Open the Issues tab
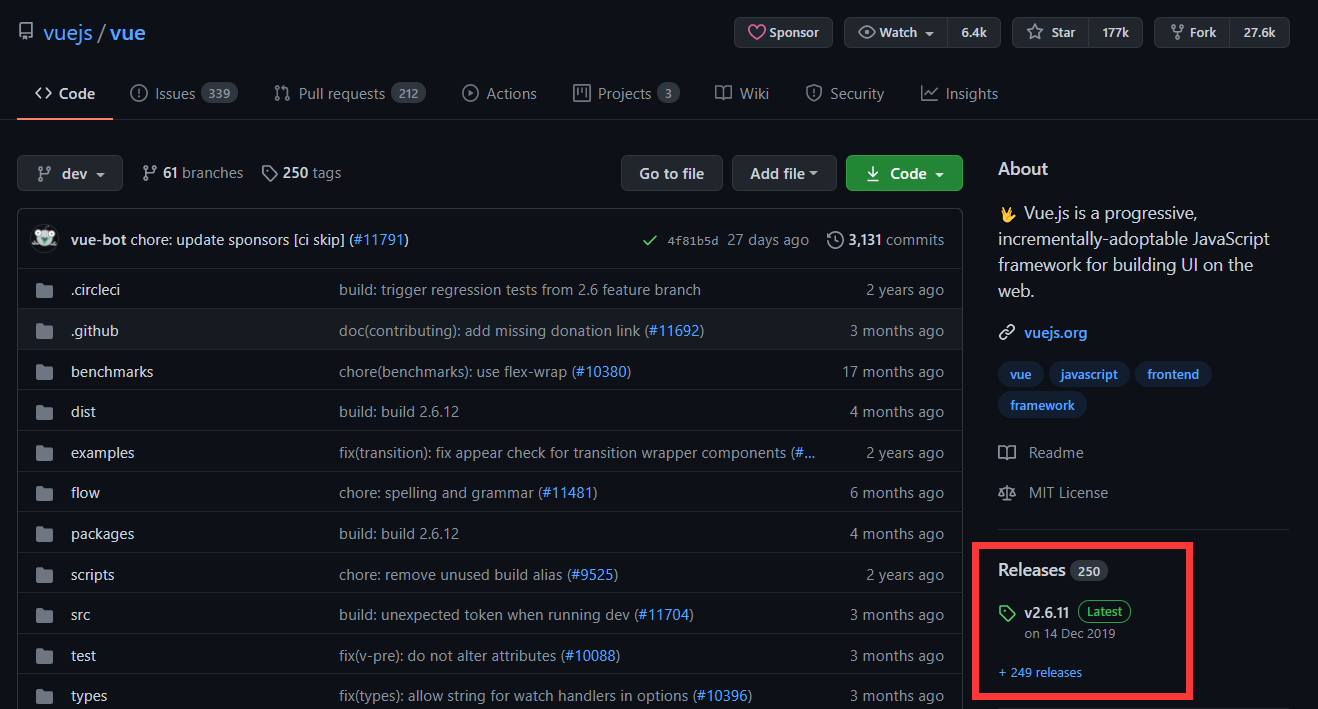The height and width of the screenshot is (709, 1318). 183,93
